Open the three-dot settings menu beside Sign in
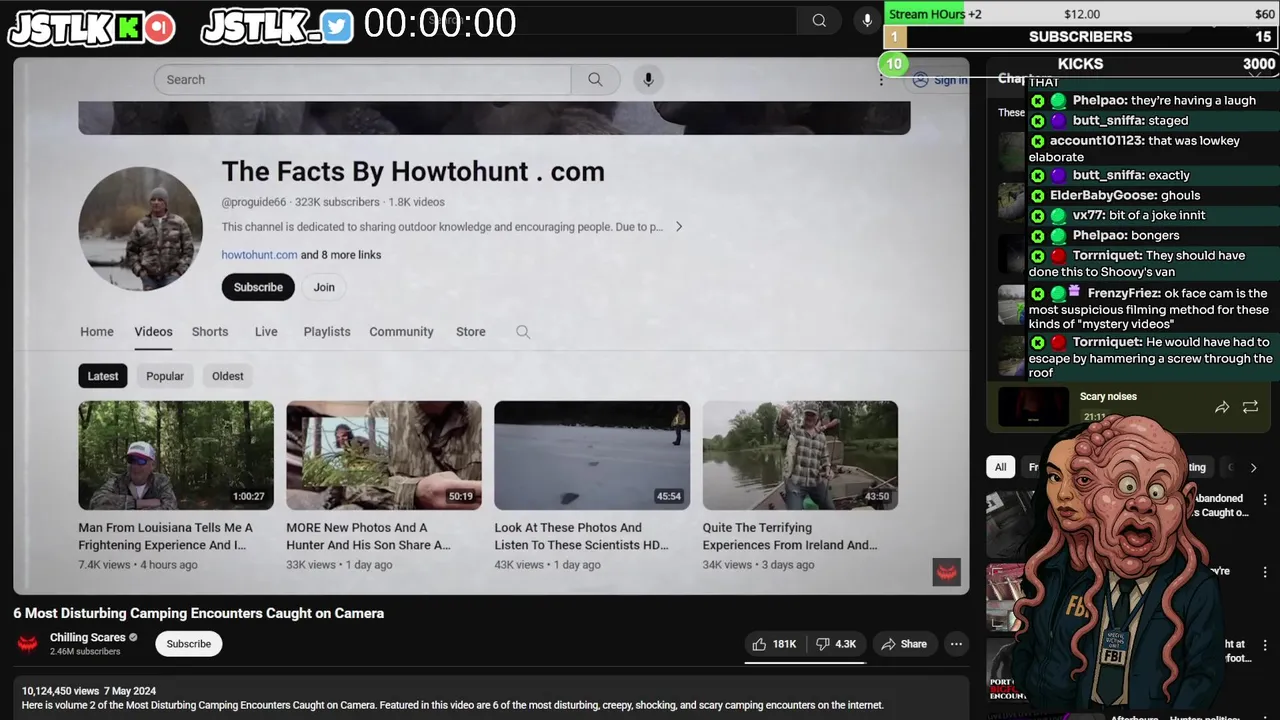 click(x=881, y=80)
